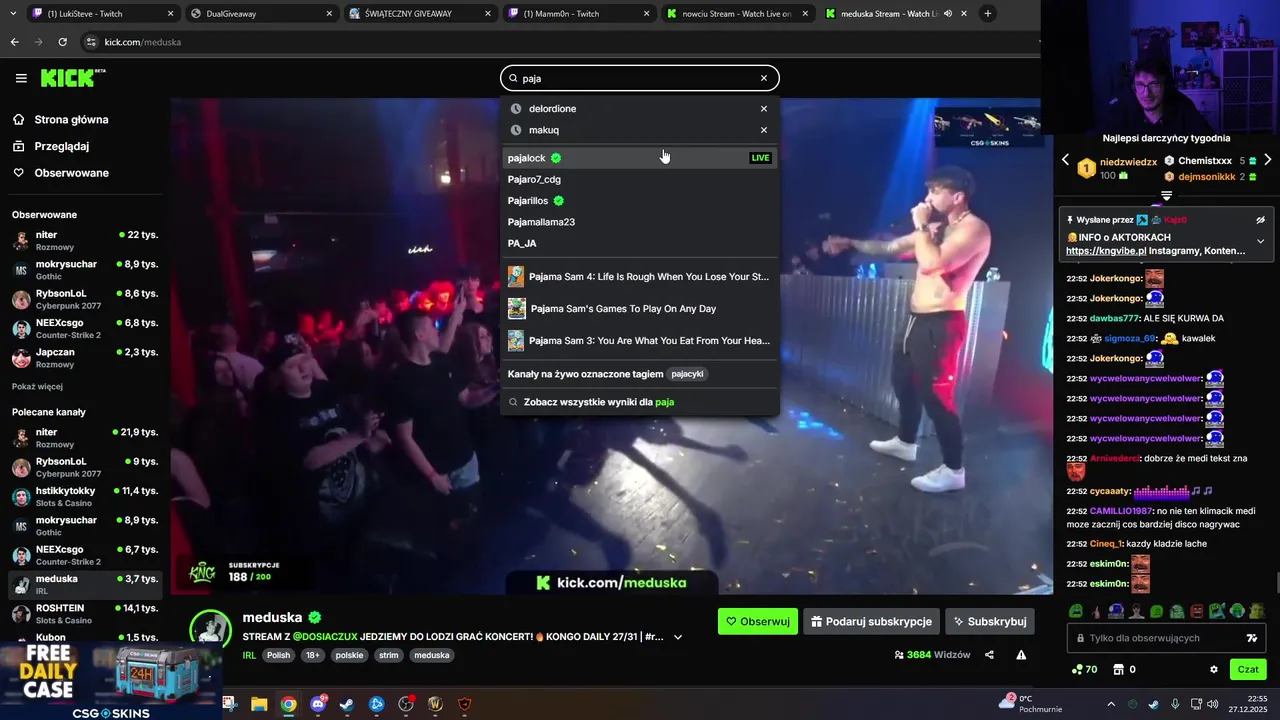Select the pajalock live channel suggestion
The width and height of the screenshot is (1280, 720).
point(640,158)
